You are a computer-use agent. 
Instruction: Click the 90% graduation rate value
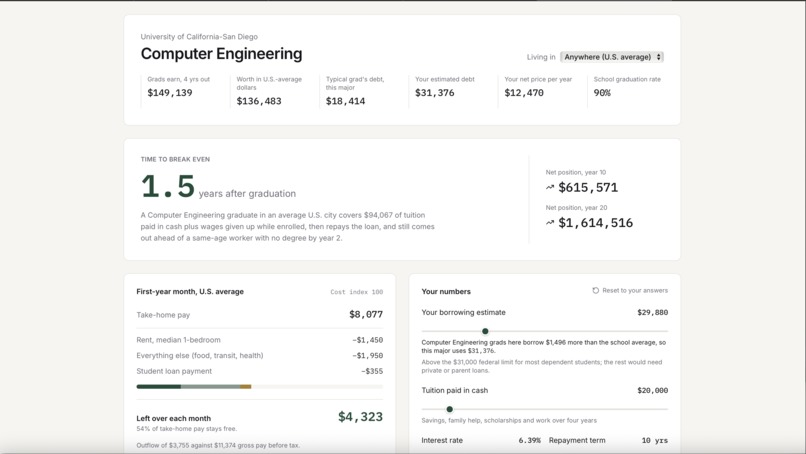pos(602,93)
